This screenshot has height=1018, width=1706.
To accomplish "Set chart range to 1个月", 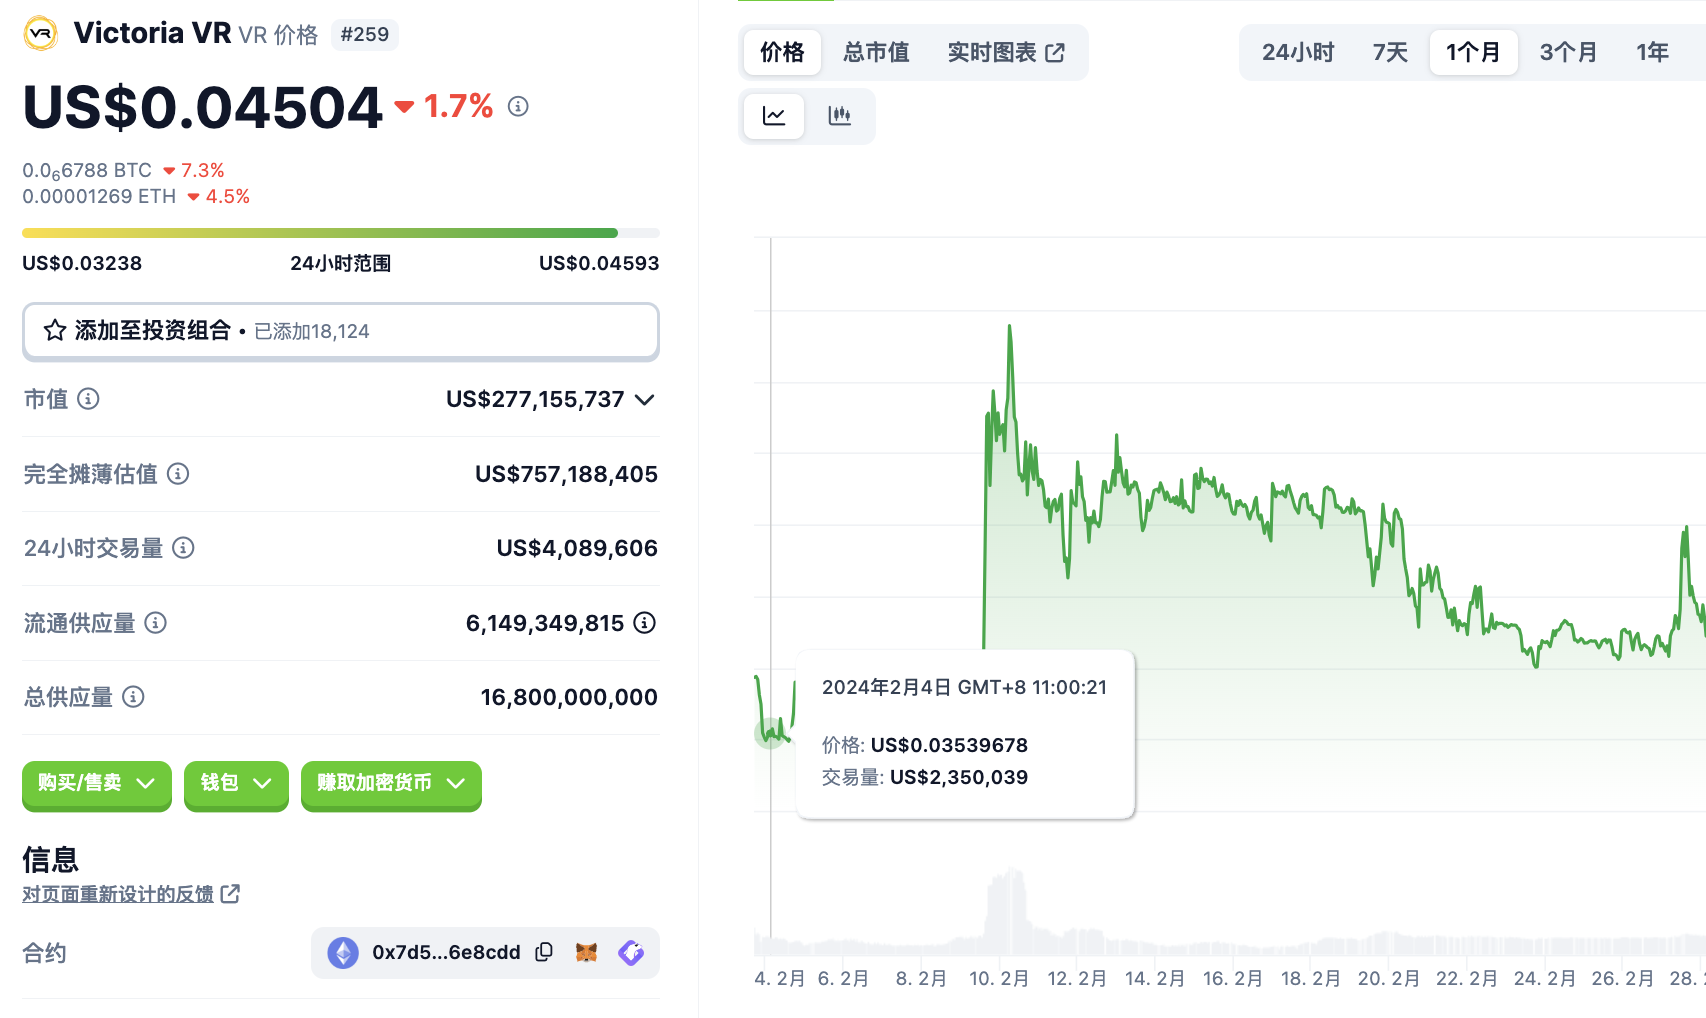I will pyautogui.click(x=1473, y=52).
